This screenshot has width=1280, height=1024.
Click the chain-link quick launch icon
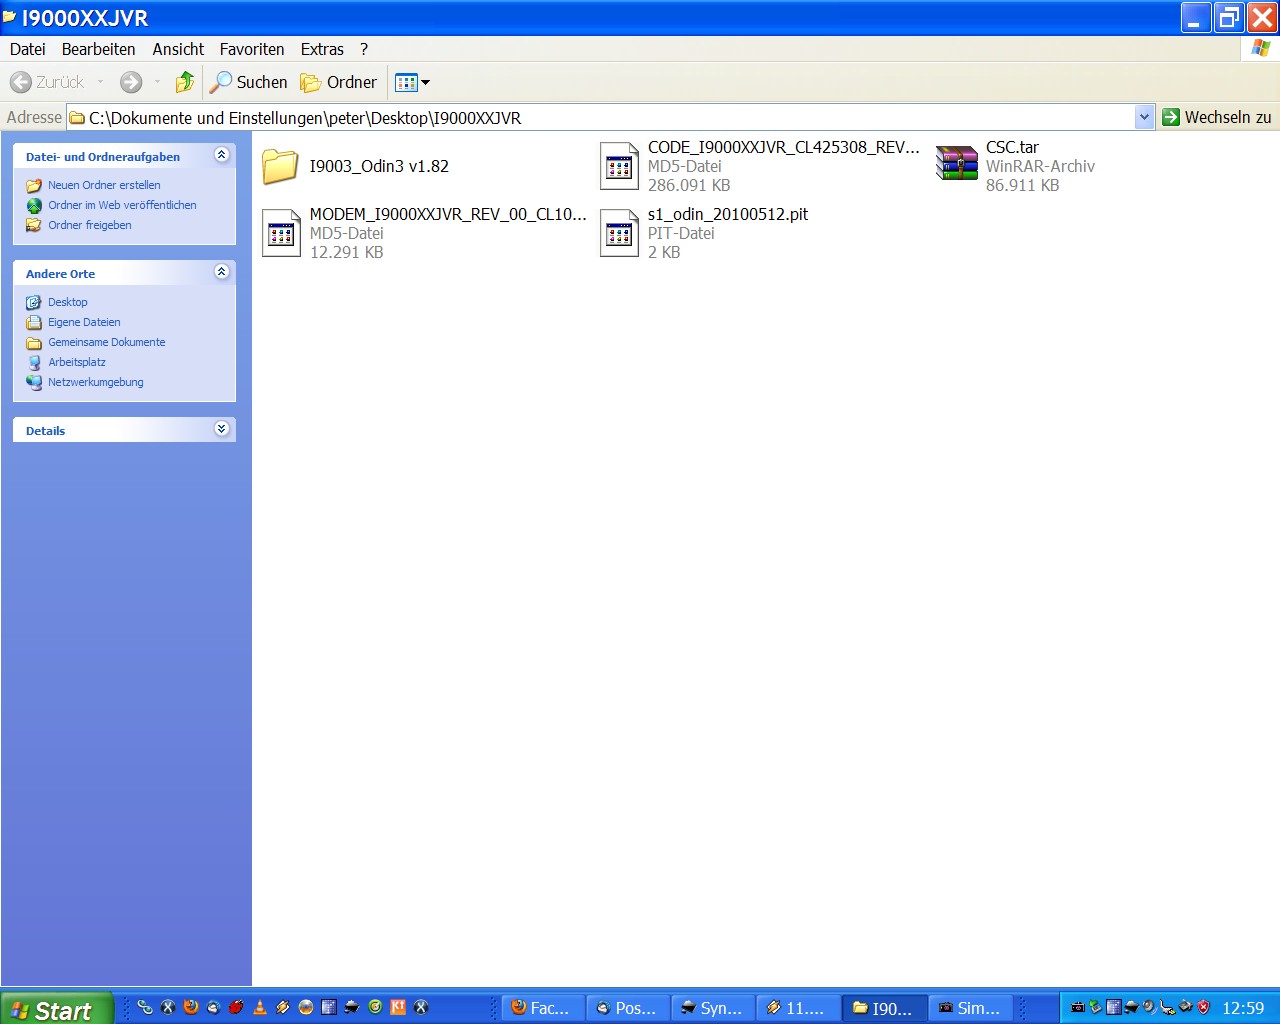pos(145,1007)
